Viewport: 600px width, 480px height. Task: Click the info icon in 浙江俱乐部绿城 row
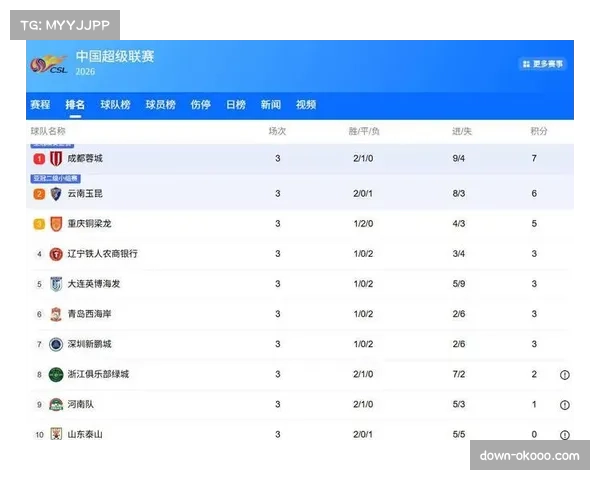[x=565, y=375]
